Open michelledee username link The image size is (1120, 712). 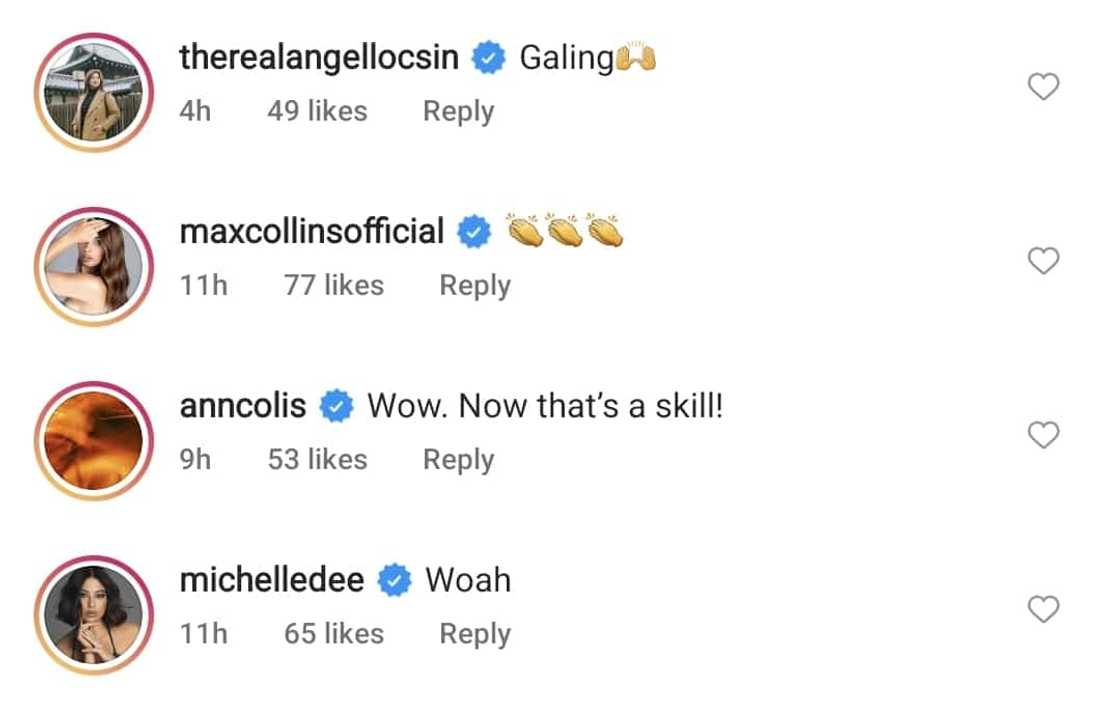272,580
